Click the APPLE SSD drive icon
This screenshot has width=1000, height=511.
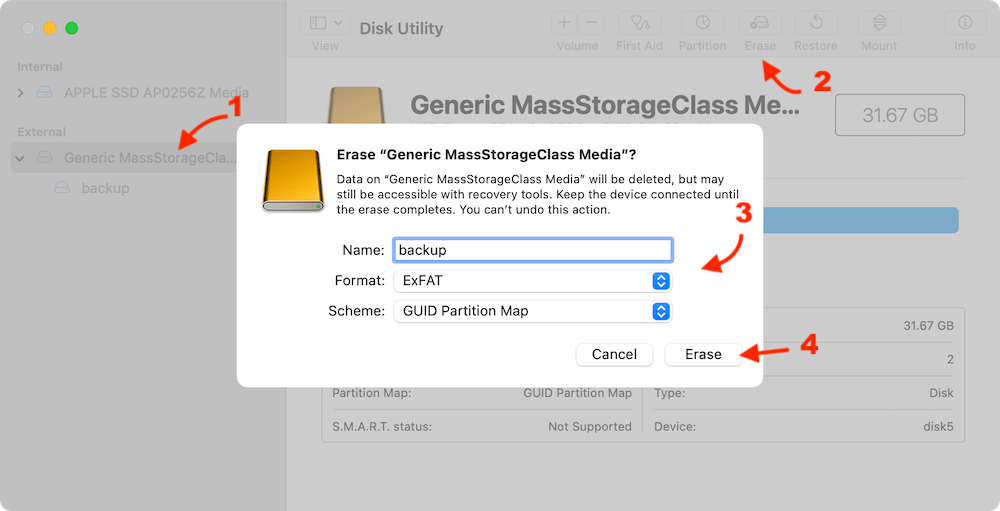(44, 93)
